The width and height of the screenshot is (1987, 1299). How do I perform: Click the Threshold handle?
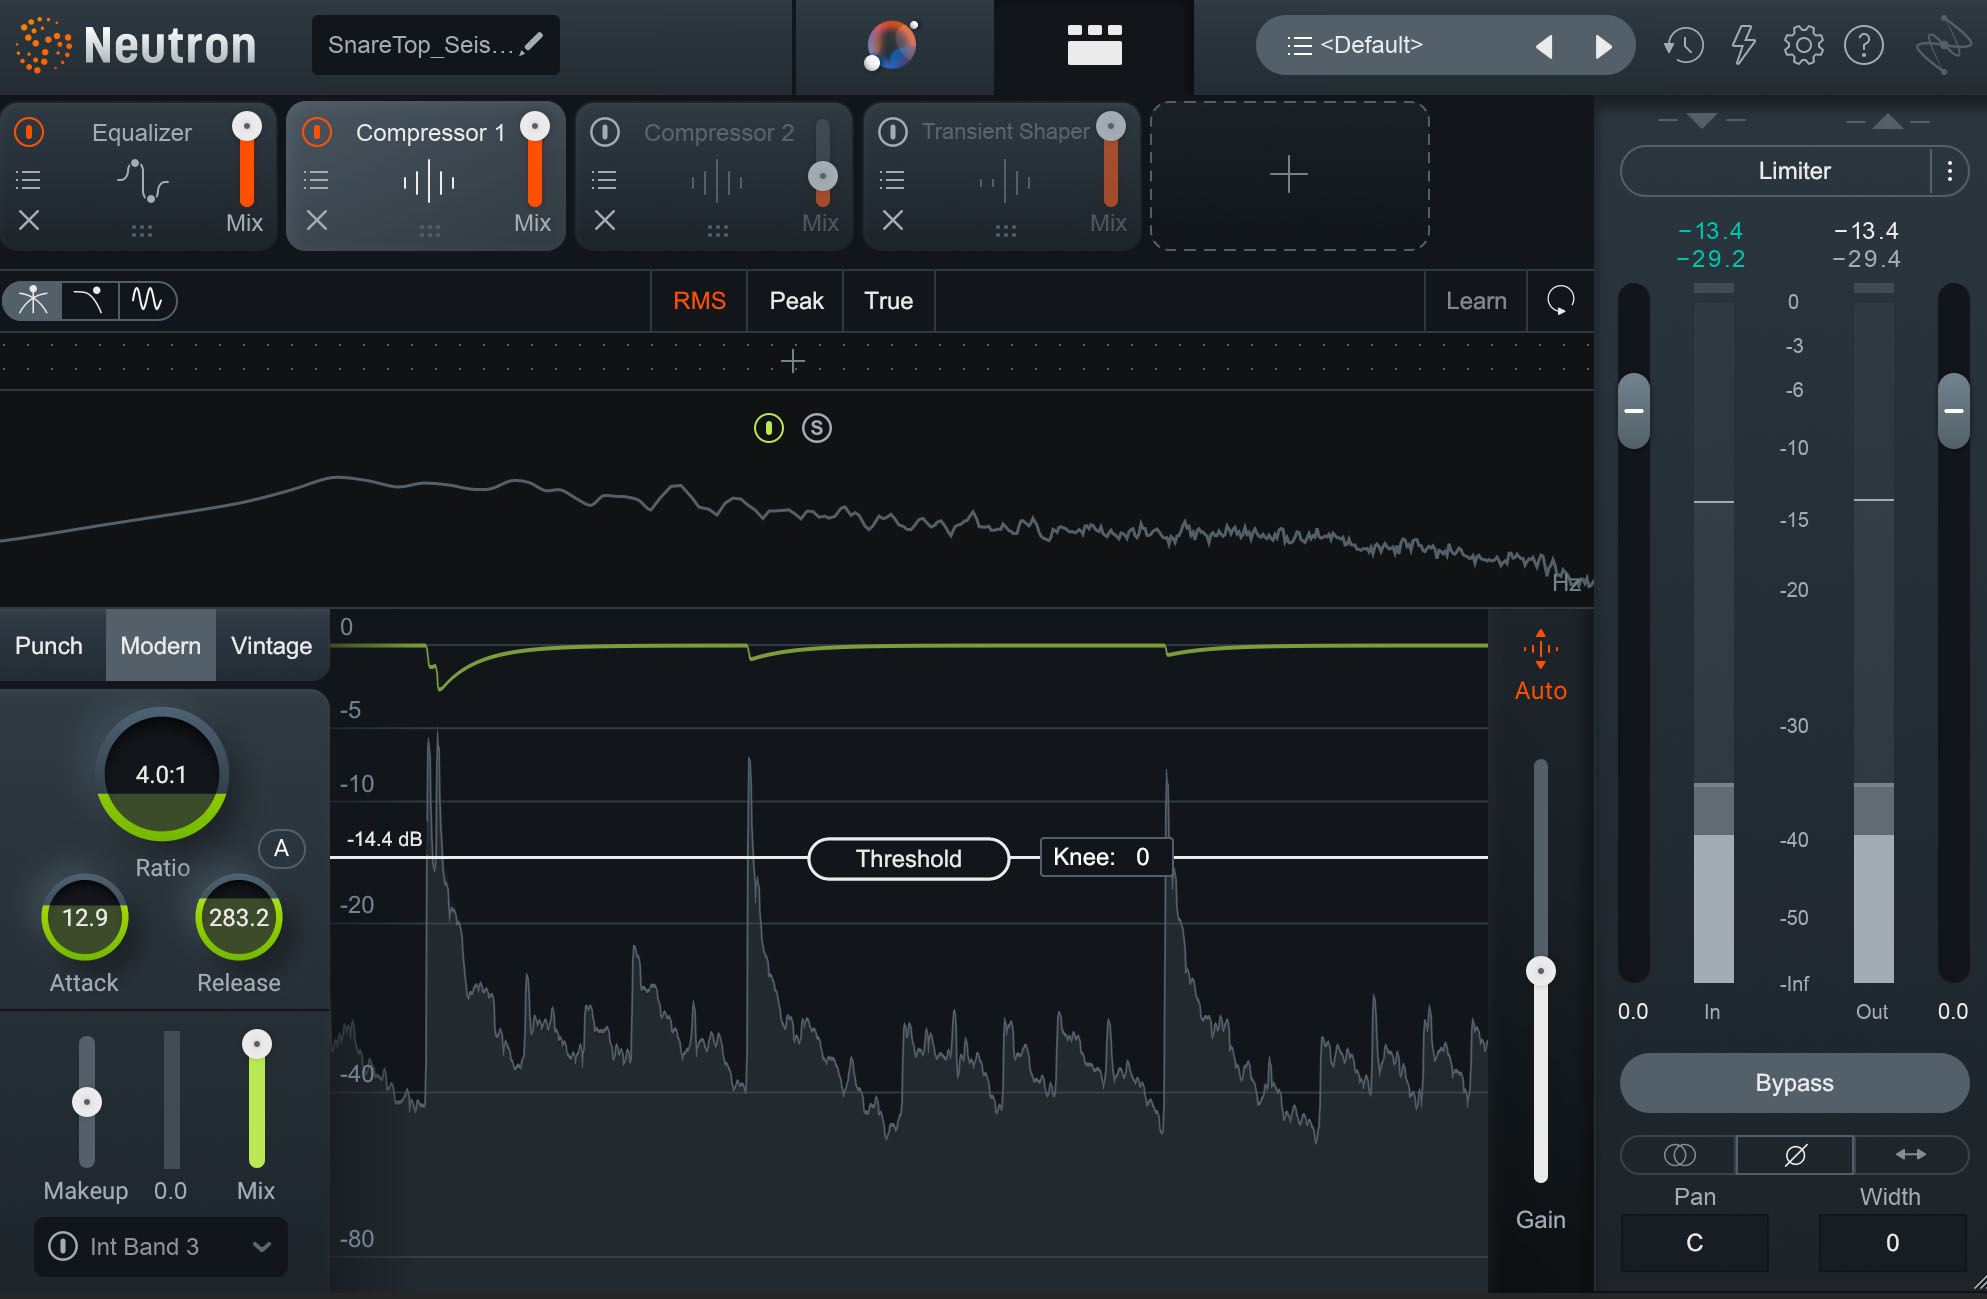pyautogui.click(x=909, y=859)
